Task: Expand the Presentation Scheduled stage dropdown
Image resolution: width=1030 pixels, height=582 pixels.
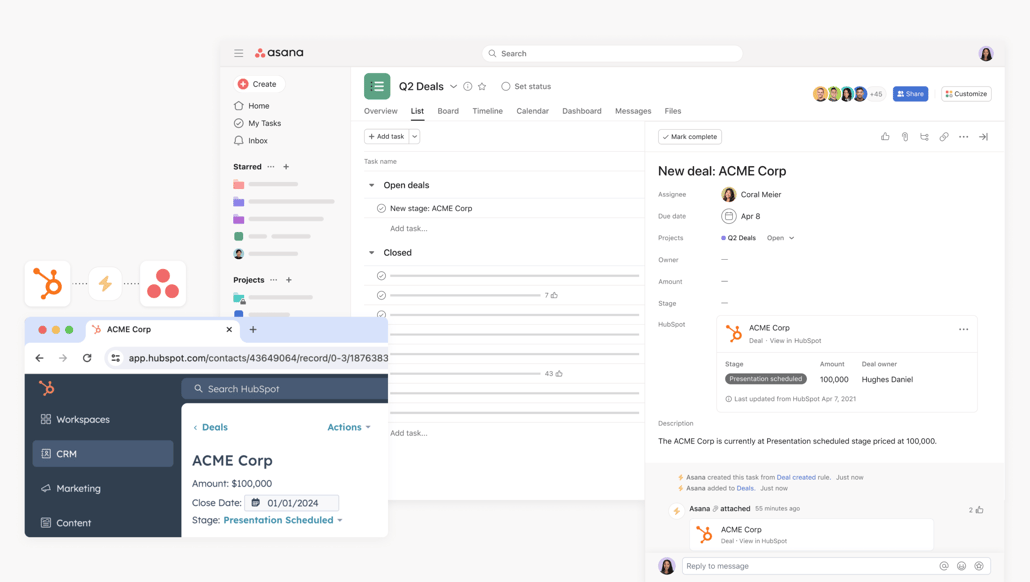Action: (x=340, y=521)
